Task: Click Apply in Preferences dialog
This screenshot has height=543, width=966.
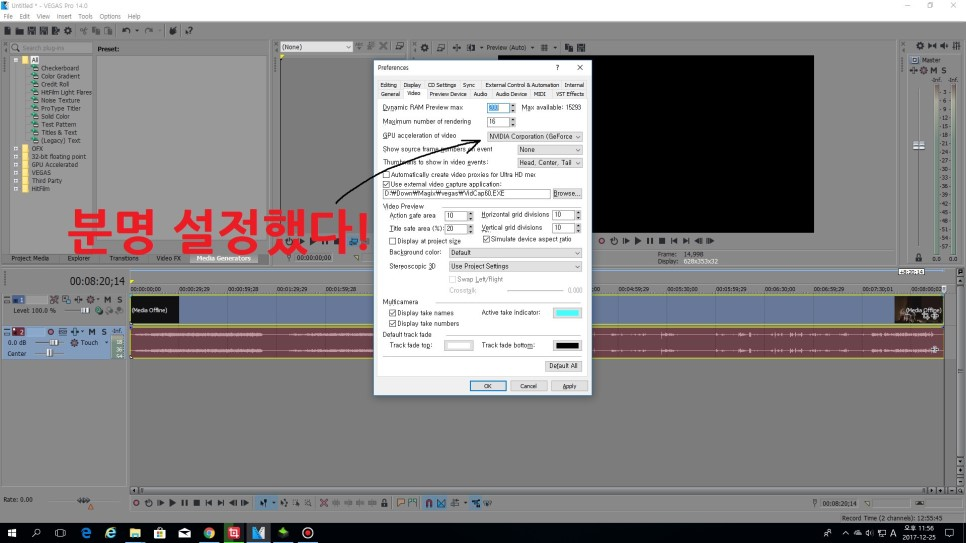Action: 569,386
